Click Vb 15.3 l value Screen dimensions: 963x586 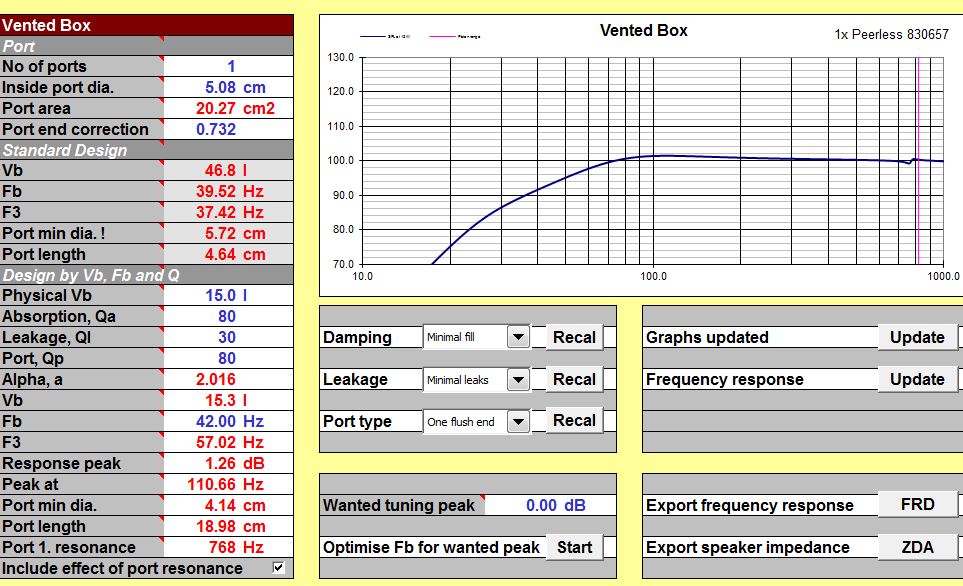pyautogui.click(x=228, y=400)
